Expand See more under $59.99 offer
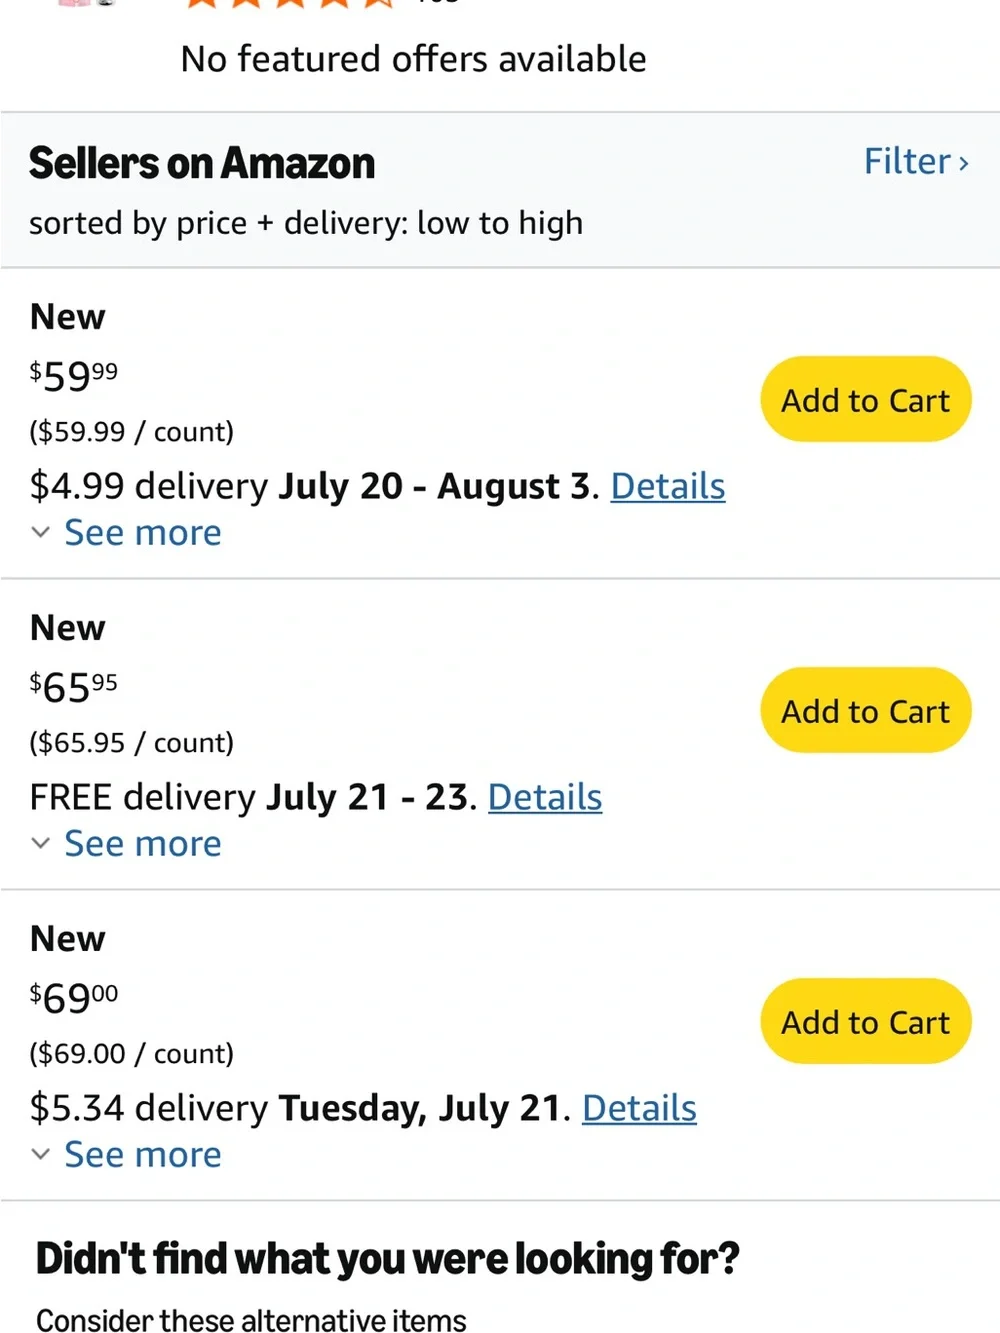 (x=143, y=533)
